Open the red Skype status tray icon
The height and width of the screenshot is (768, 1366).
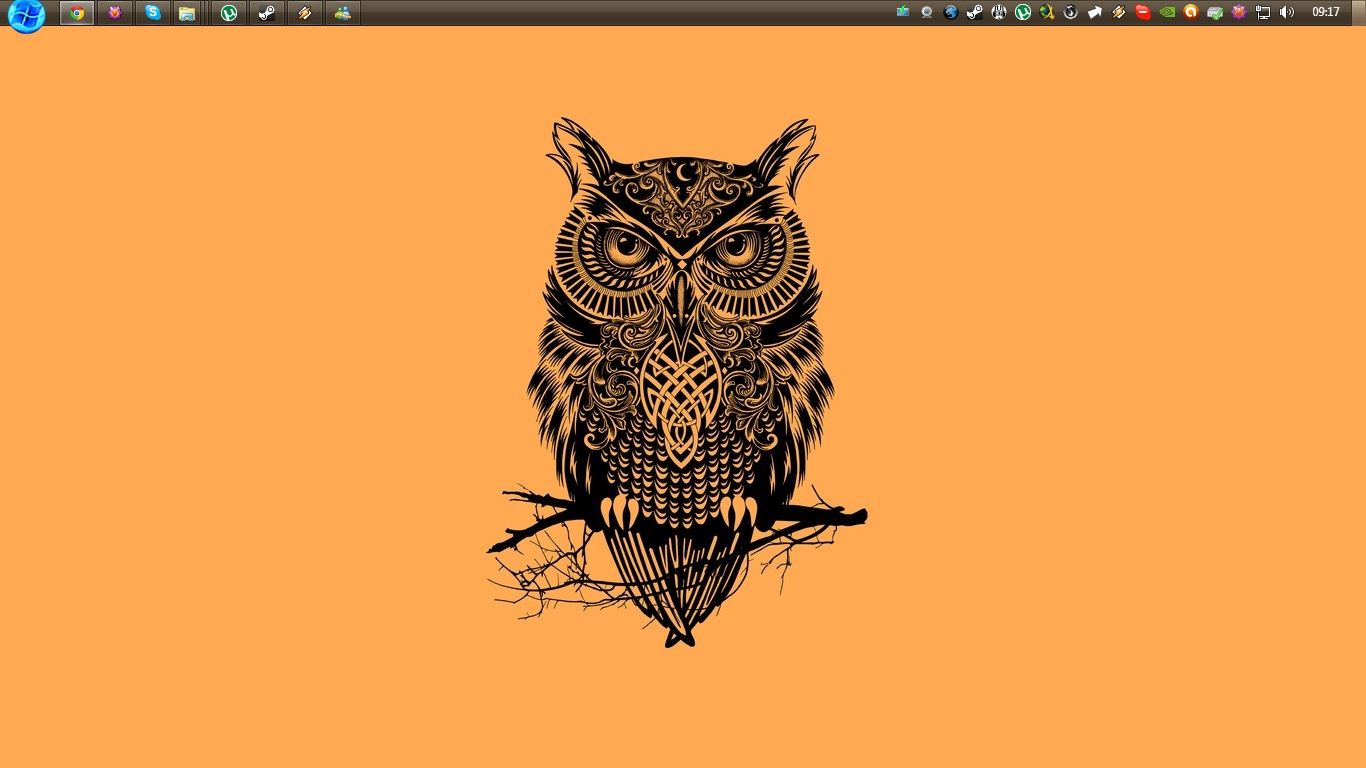(x=1143, y=13)
